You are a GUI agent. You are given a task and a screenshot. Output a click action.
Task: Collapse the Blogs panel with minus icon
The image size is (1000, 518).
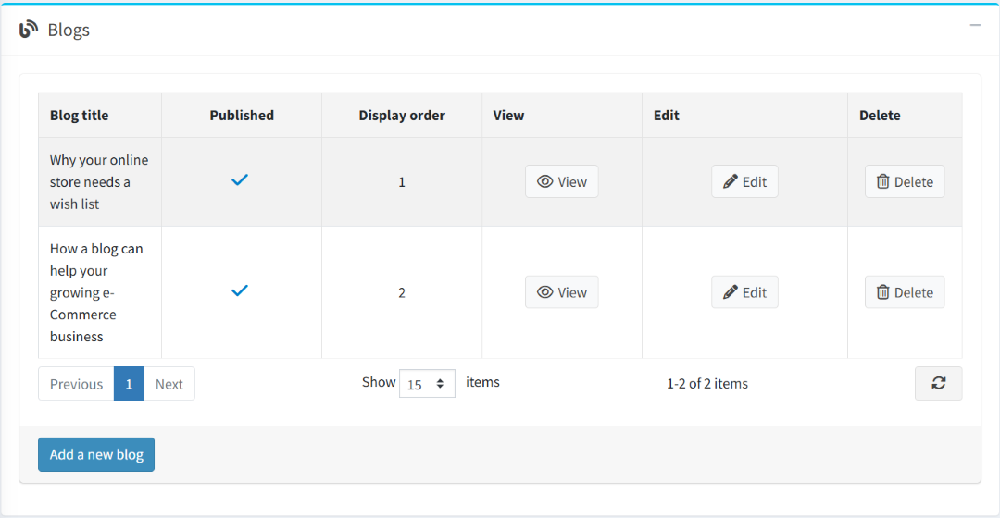tap(975, 25)
